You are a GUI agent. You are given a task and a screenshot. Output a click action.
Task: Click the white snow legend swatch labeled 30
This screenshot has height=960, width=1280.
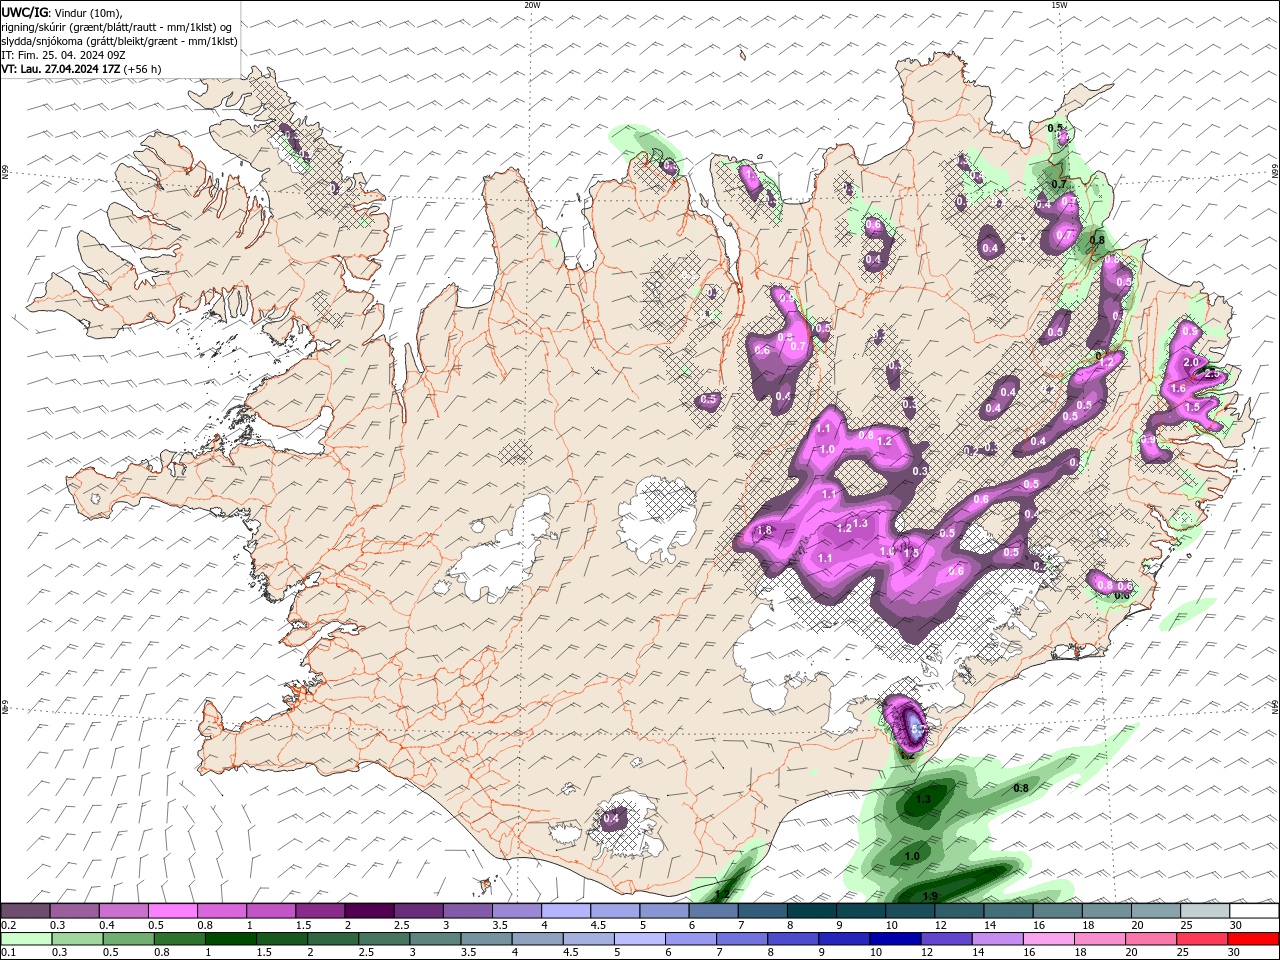(1254, 911)
